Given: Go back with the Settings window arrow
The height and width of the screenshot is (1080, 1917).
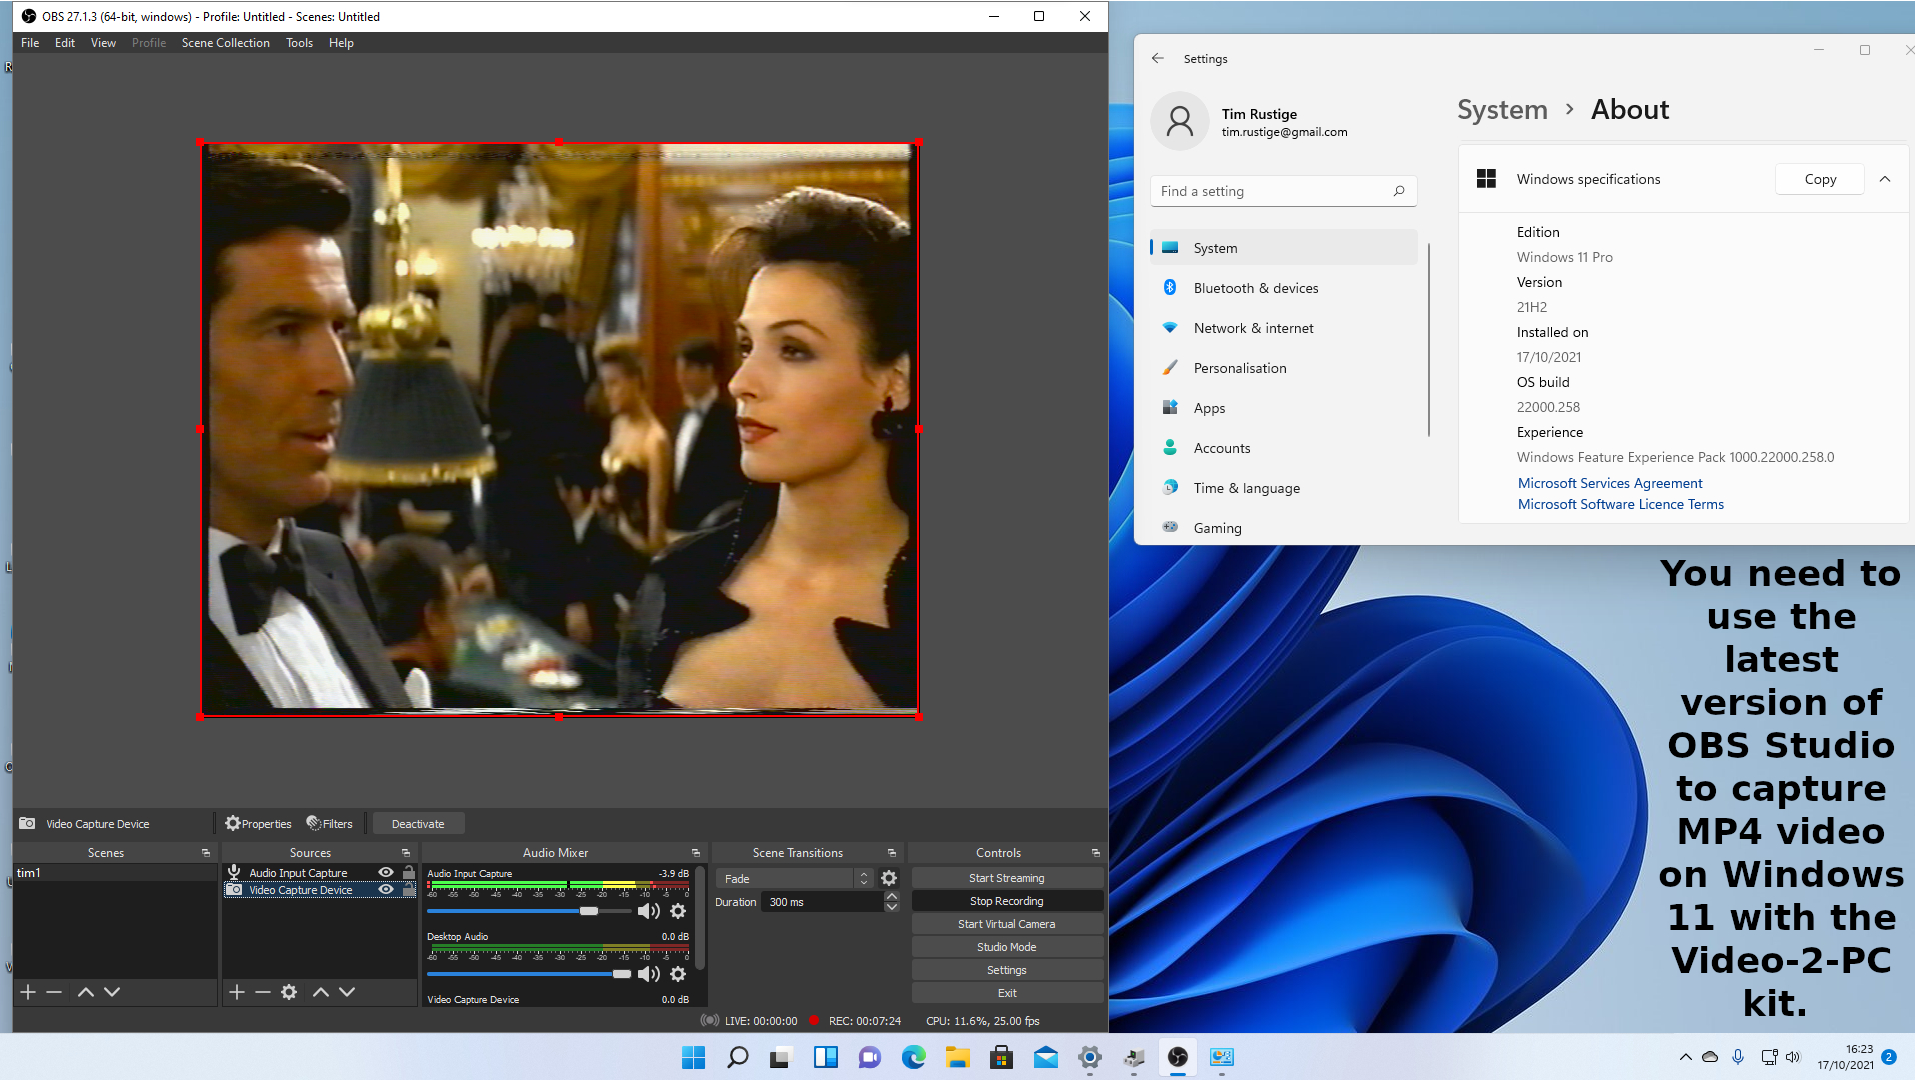Looking at the screenshot, I should 1158,58.
